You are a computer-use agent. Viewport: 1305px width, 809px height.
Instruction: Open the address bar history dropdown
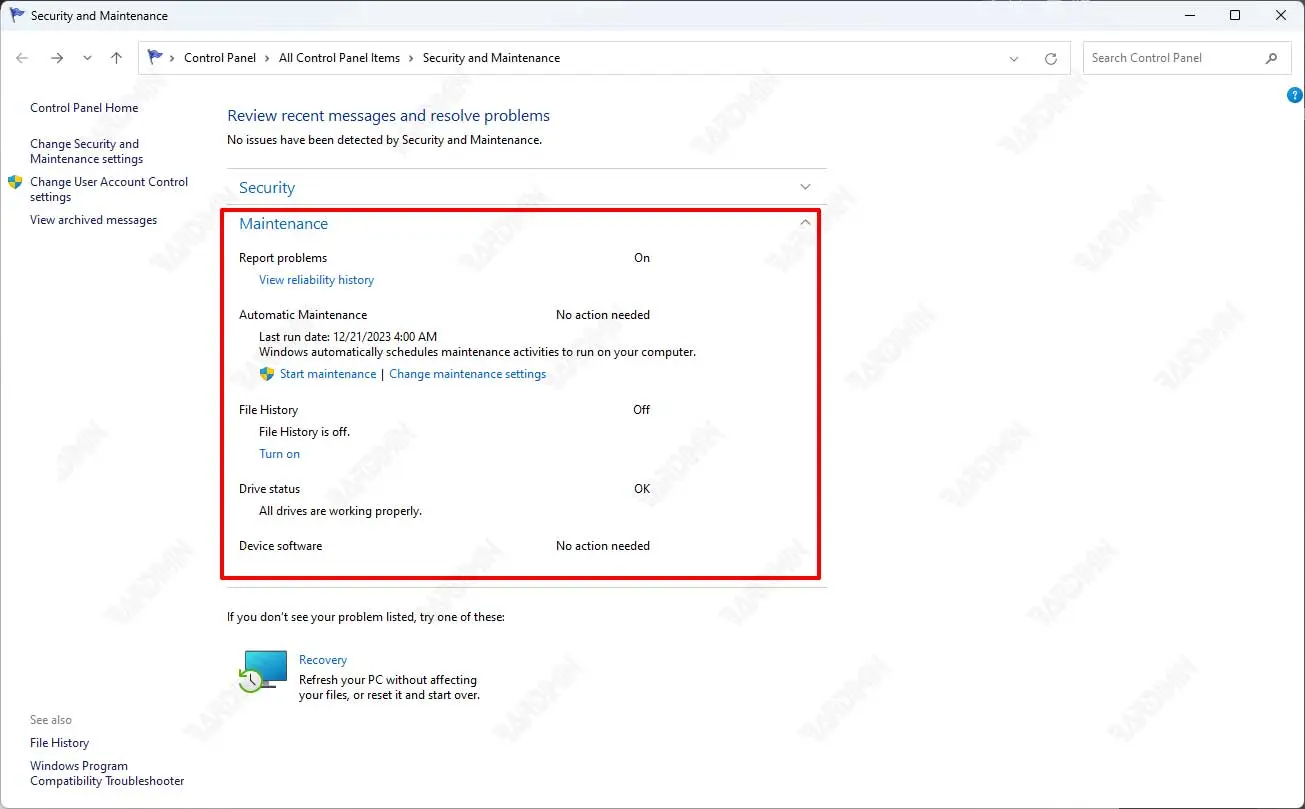coord(1015,59)
